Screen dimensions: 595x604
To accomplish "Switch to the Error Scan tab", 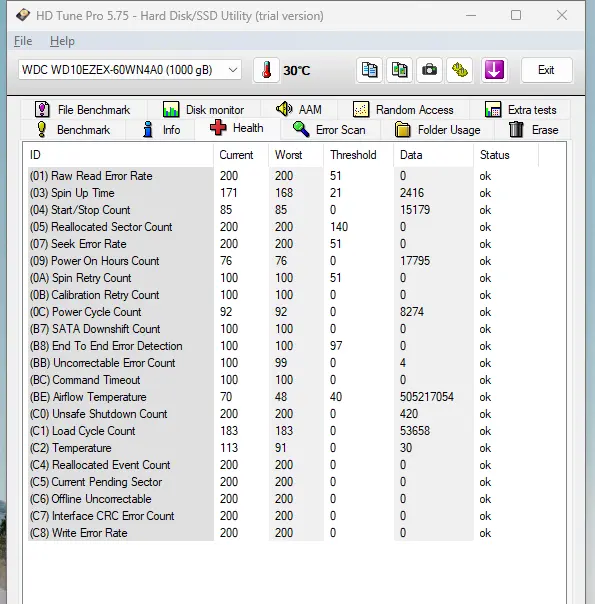I will coord(330,130).
